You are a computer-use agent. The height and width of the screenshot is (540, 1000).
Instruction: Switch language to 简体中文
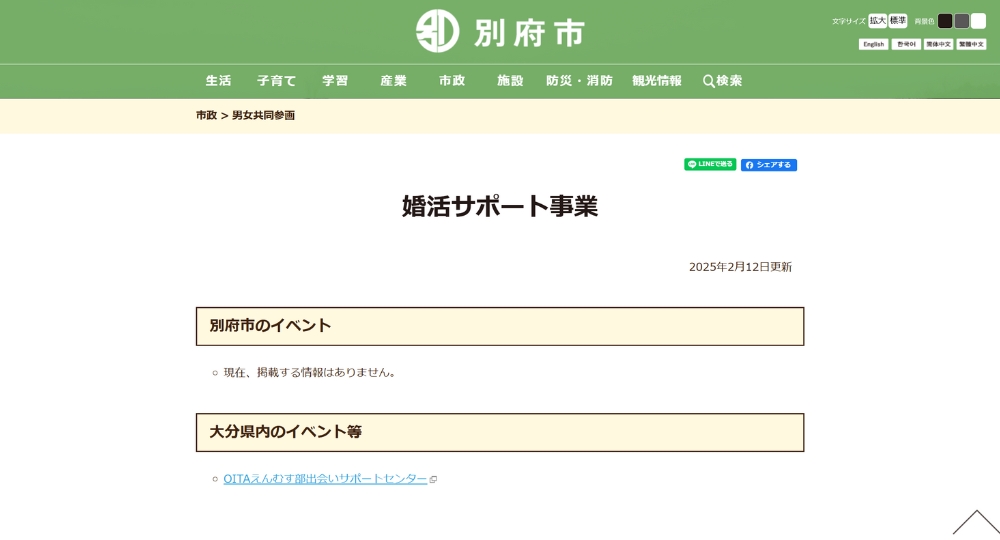tap(939, 44)
